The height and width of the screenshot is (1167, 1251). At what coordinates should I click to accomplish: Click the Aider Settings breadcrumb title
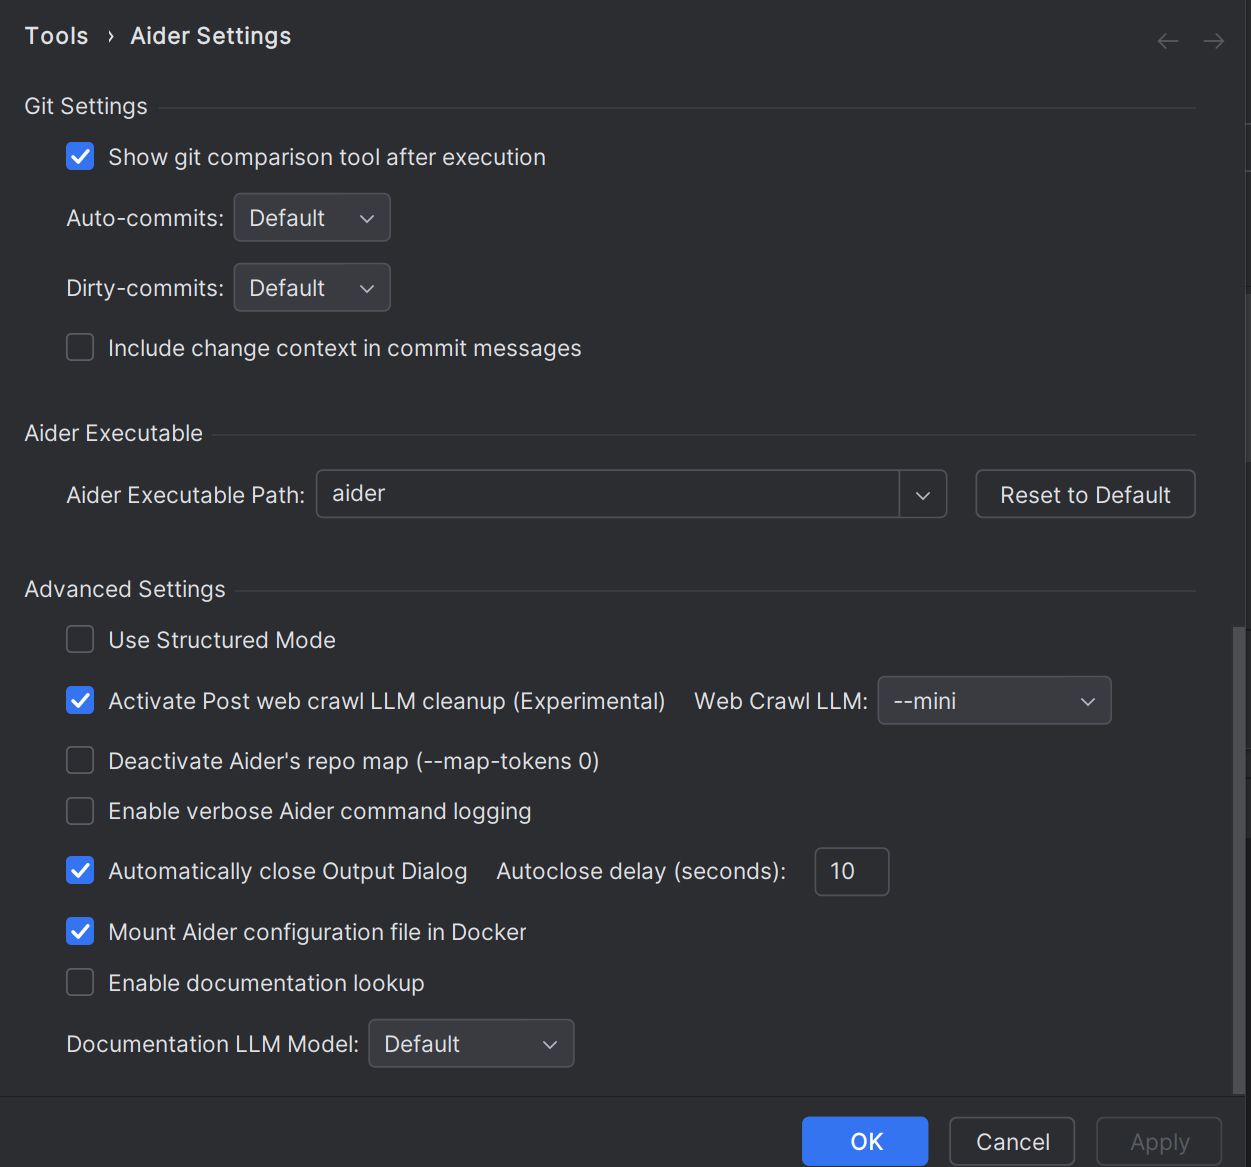211,36
